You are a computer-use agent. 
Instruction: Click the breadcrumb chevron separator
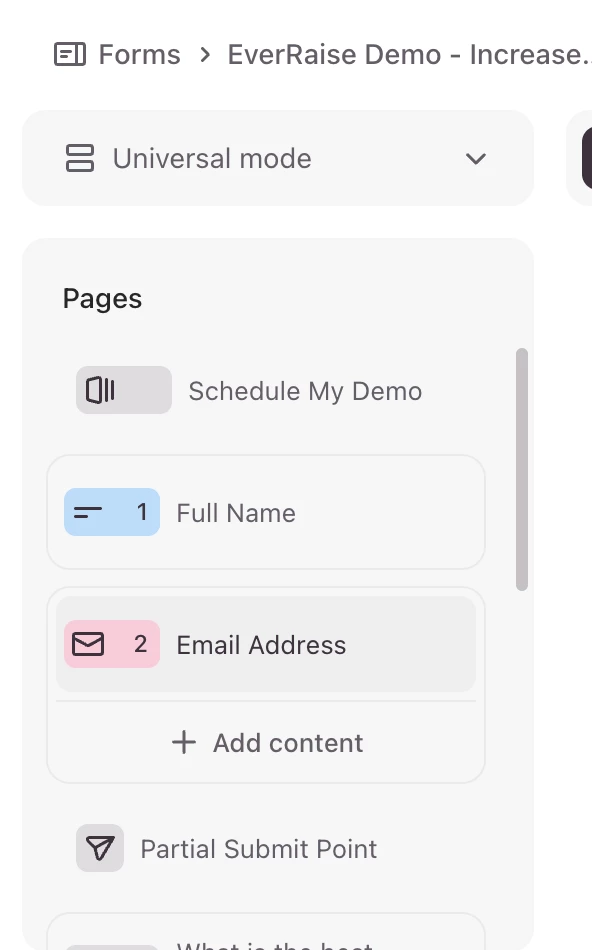205,55
